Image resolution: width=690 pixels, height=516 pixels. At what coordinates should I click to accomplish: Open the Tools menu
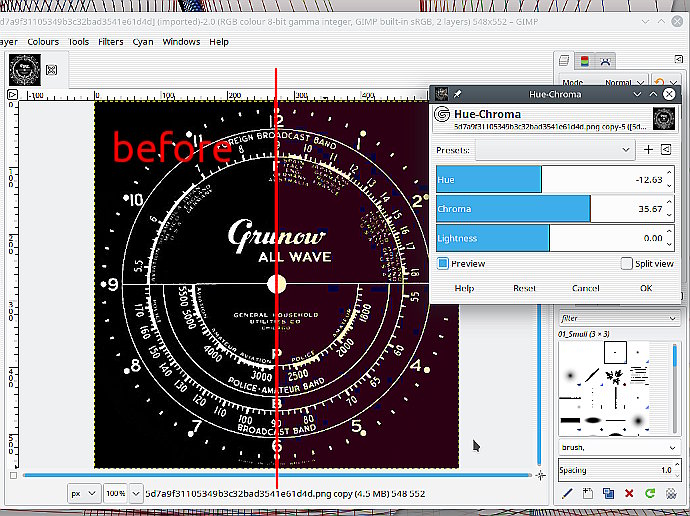(78, 42)
